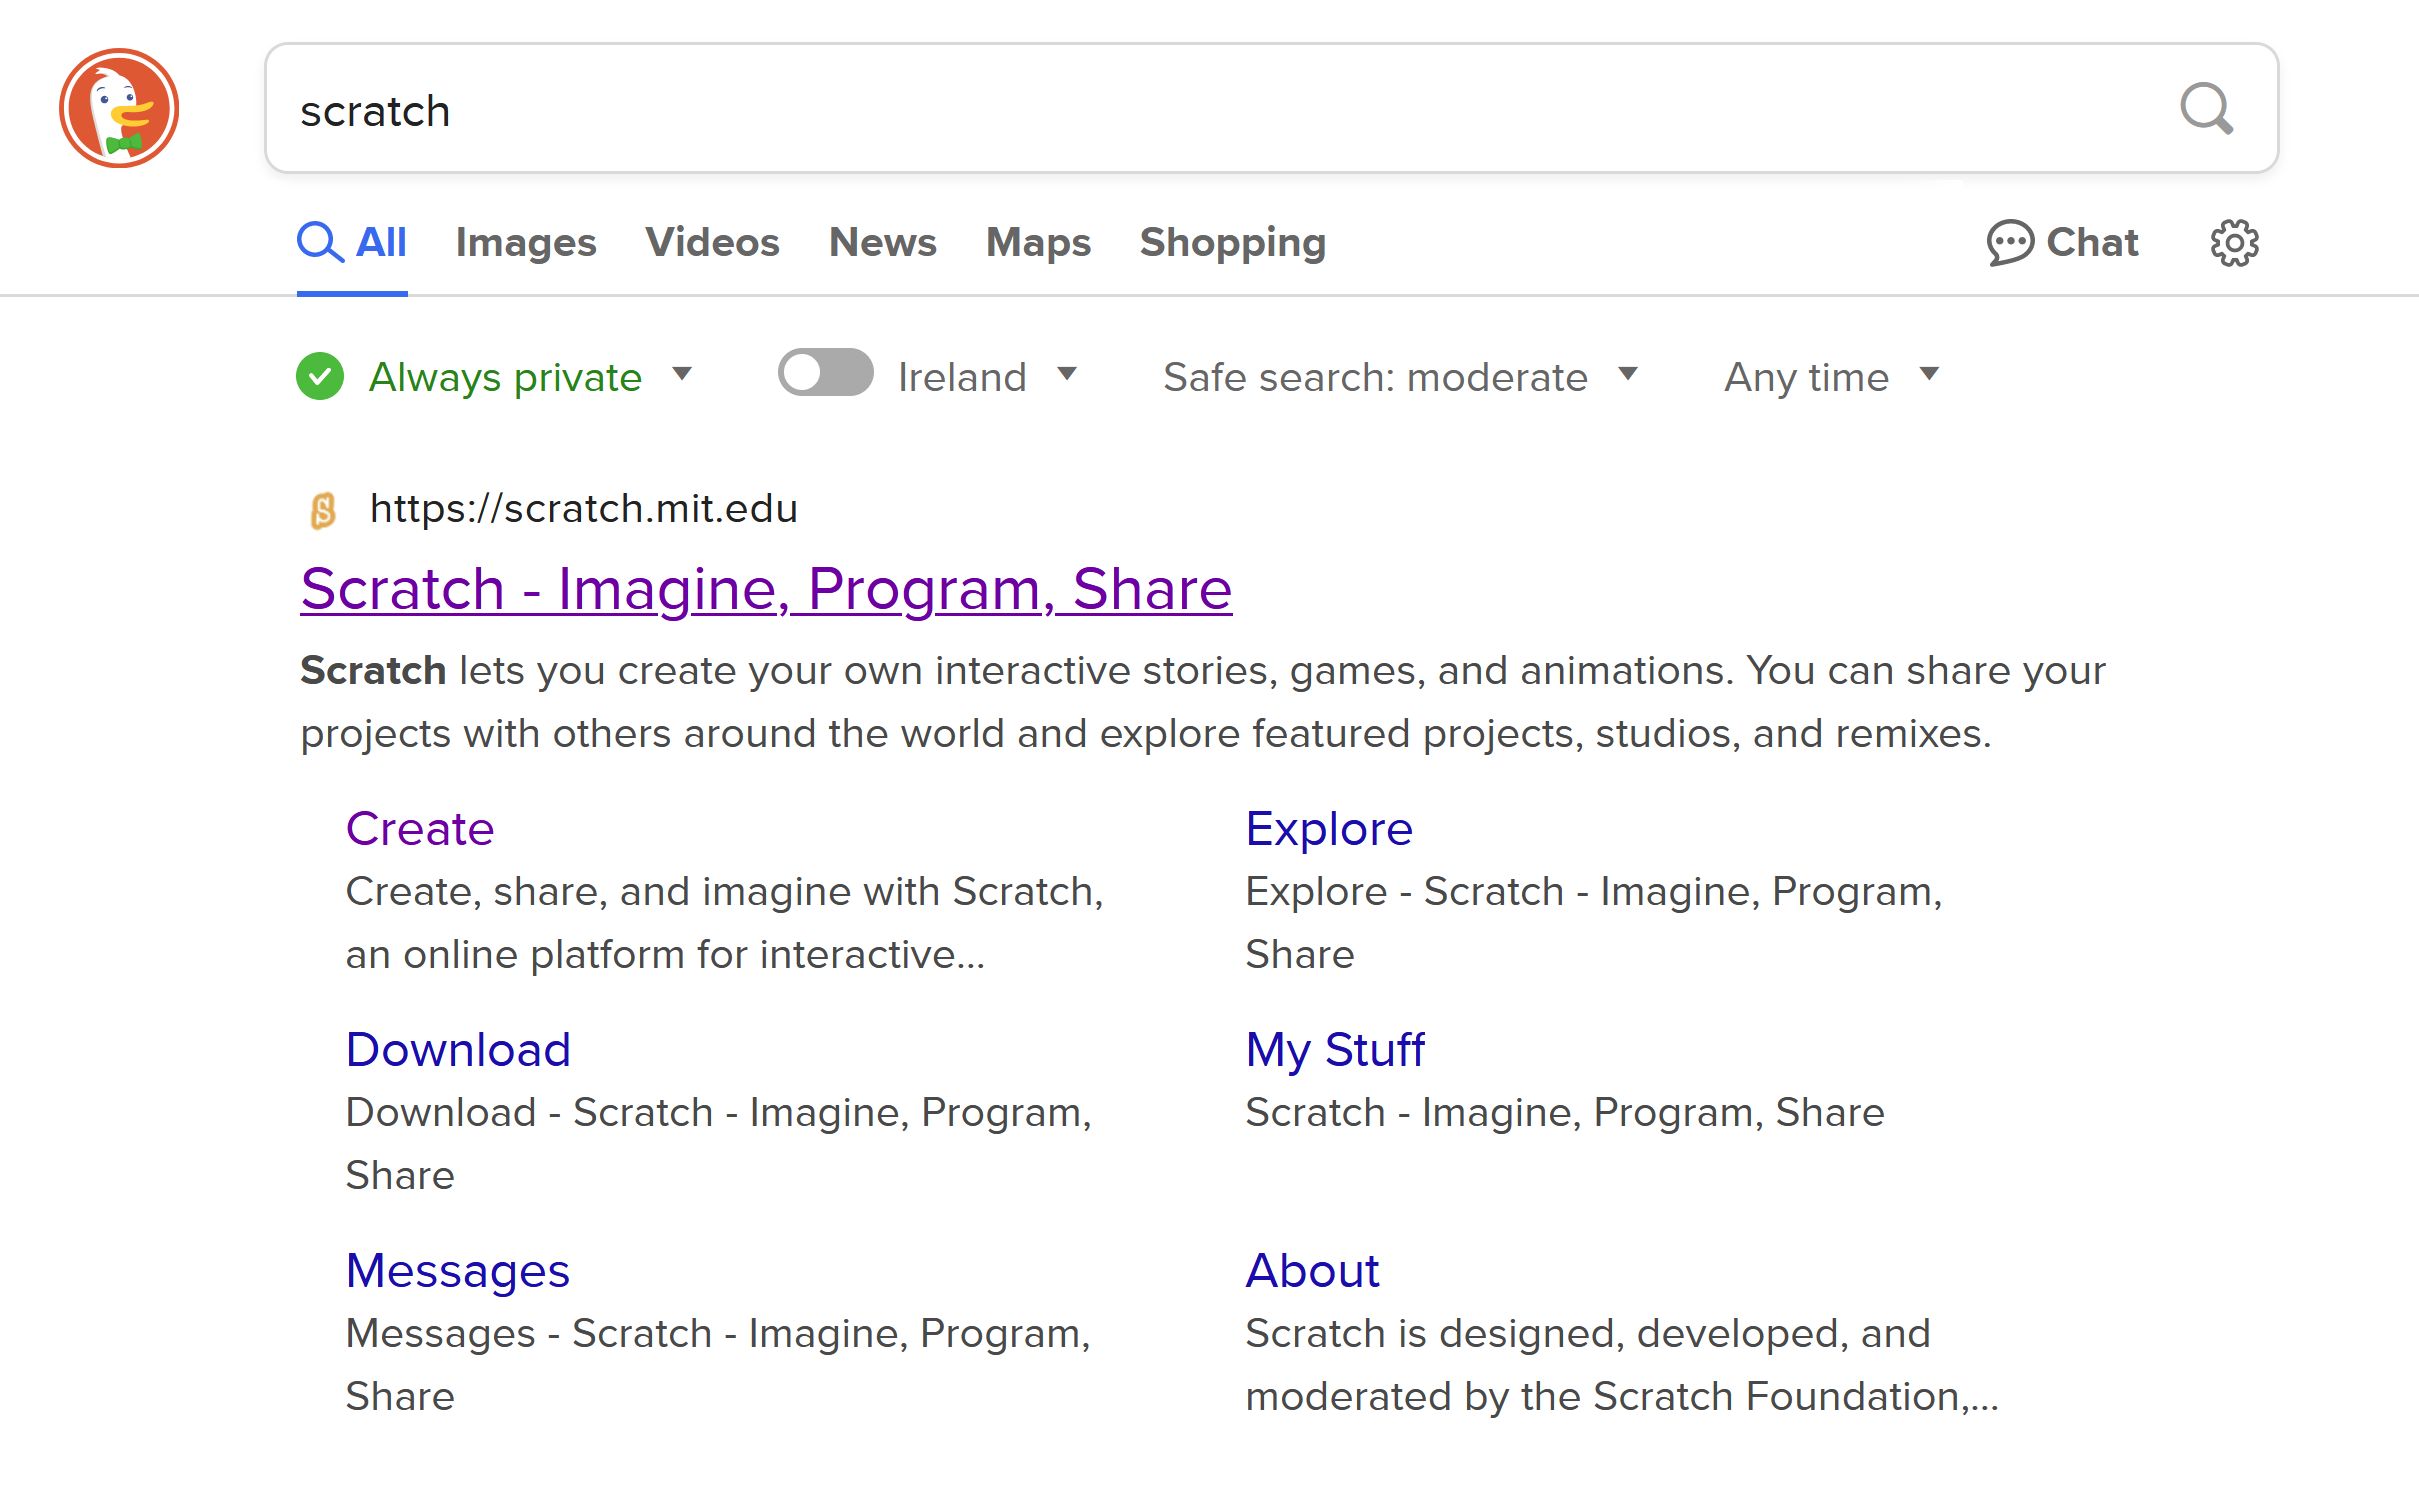The width and height of the screenshot is (2419, 1491).
Task: Click the Scratch favicon next to URL
Action: pyautogui.click(x=323, y=510)
